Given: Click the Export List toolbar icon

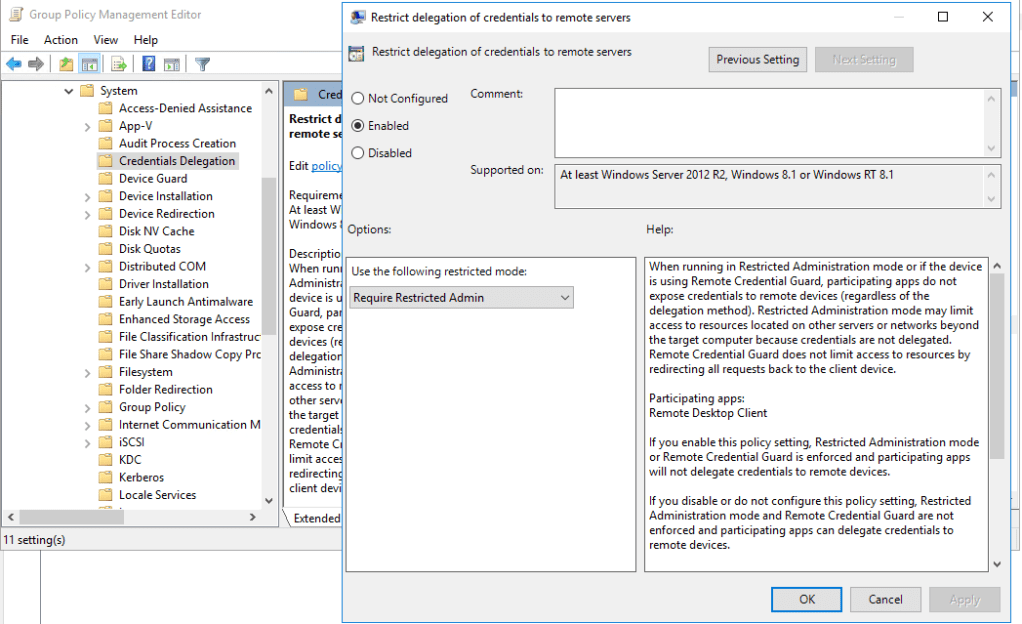Looking at the screenshot, I should pos(119,64).
